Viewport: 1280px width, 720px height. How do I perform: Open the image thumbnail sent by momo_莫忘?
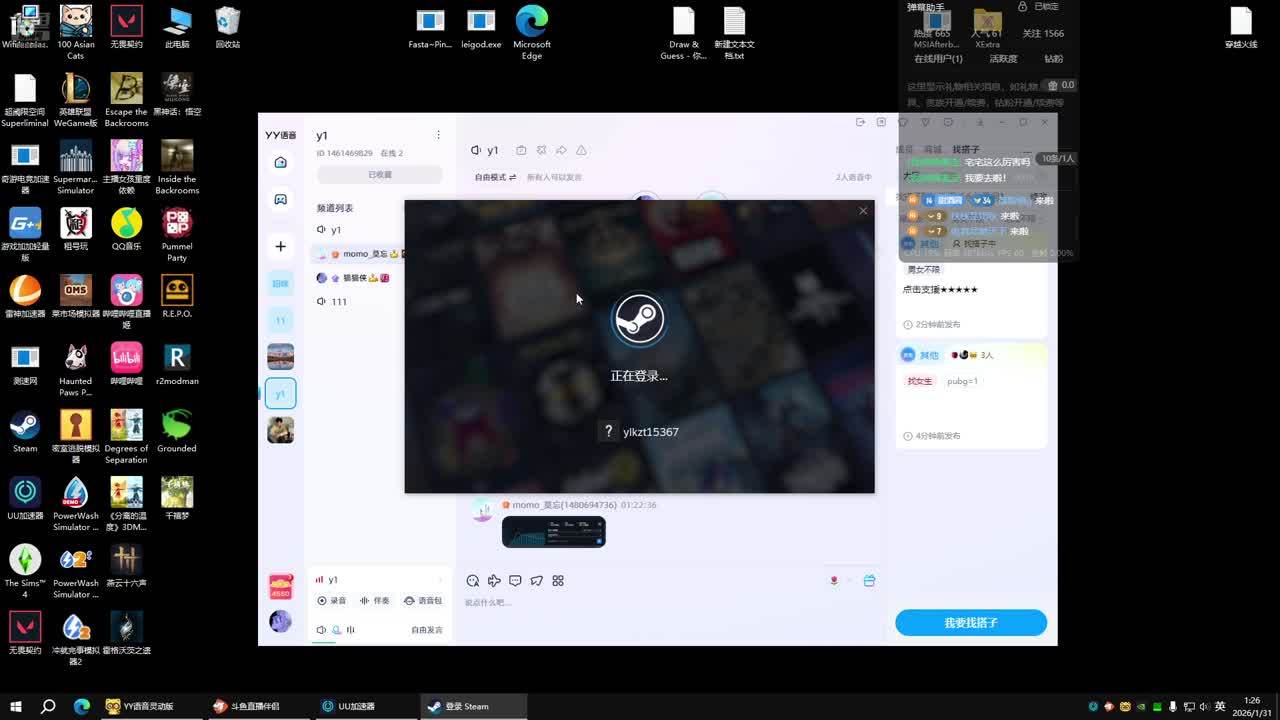click(x=554, y=532)
